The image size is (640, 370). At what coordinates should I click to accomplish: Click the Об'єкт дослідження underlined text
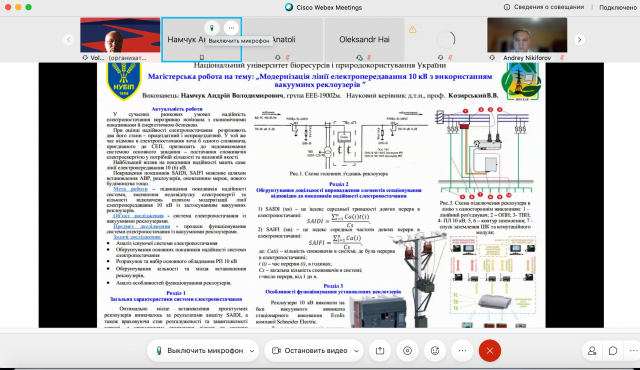pos(138,215)
